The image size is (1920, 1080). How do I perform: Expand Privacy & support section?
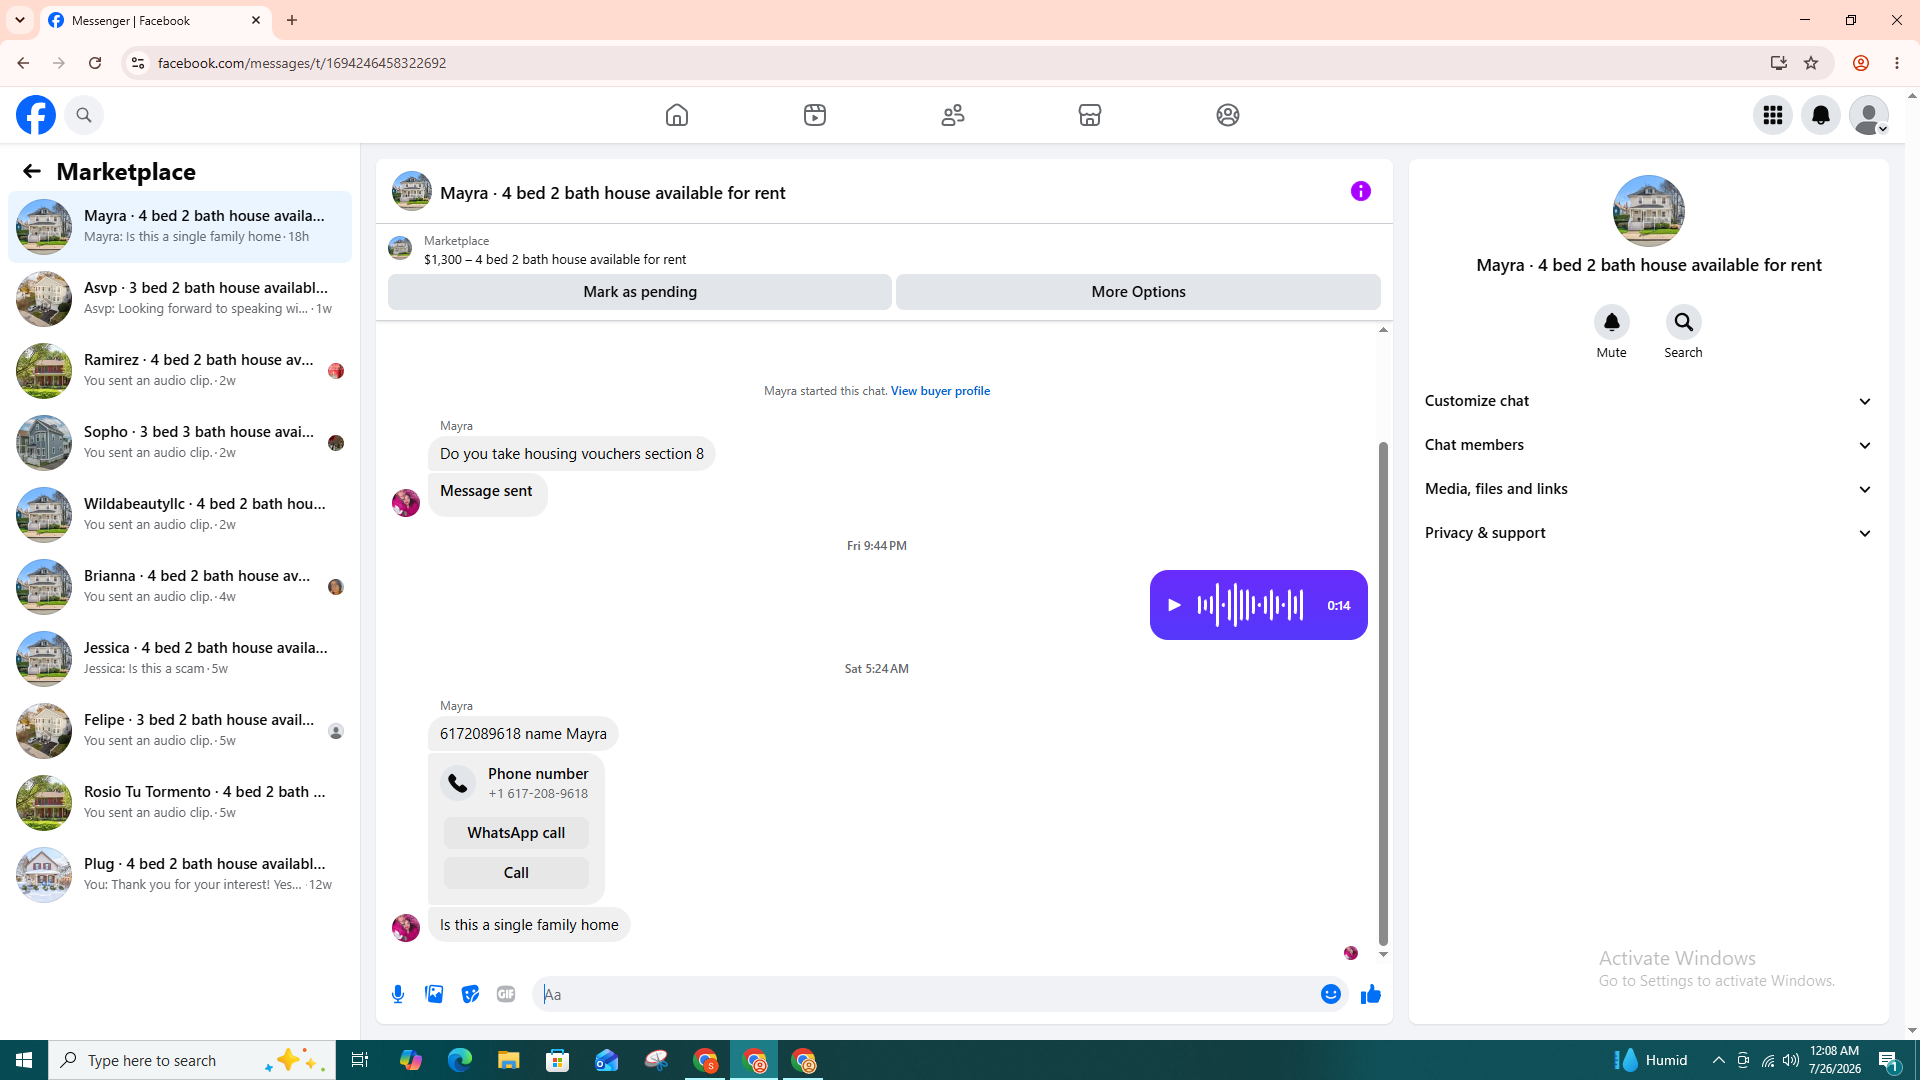pyautogui.click(x=1649, y=533)
